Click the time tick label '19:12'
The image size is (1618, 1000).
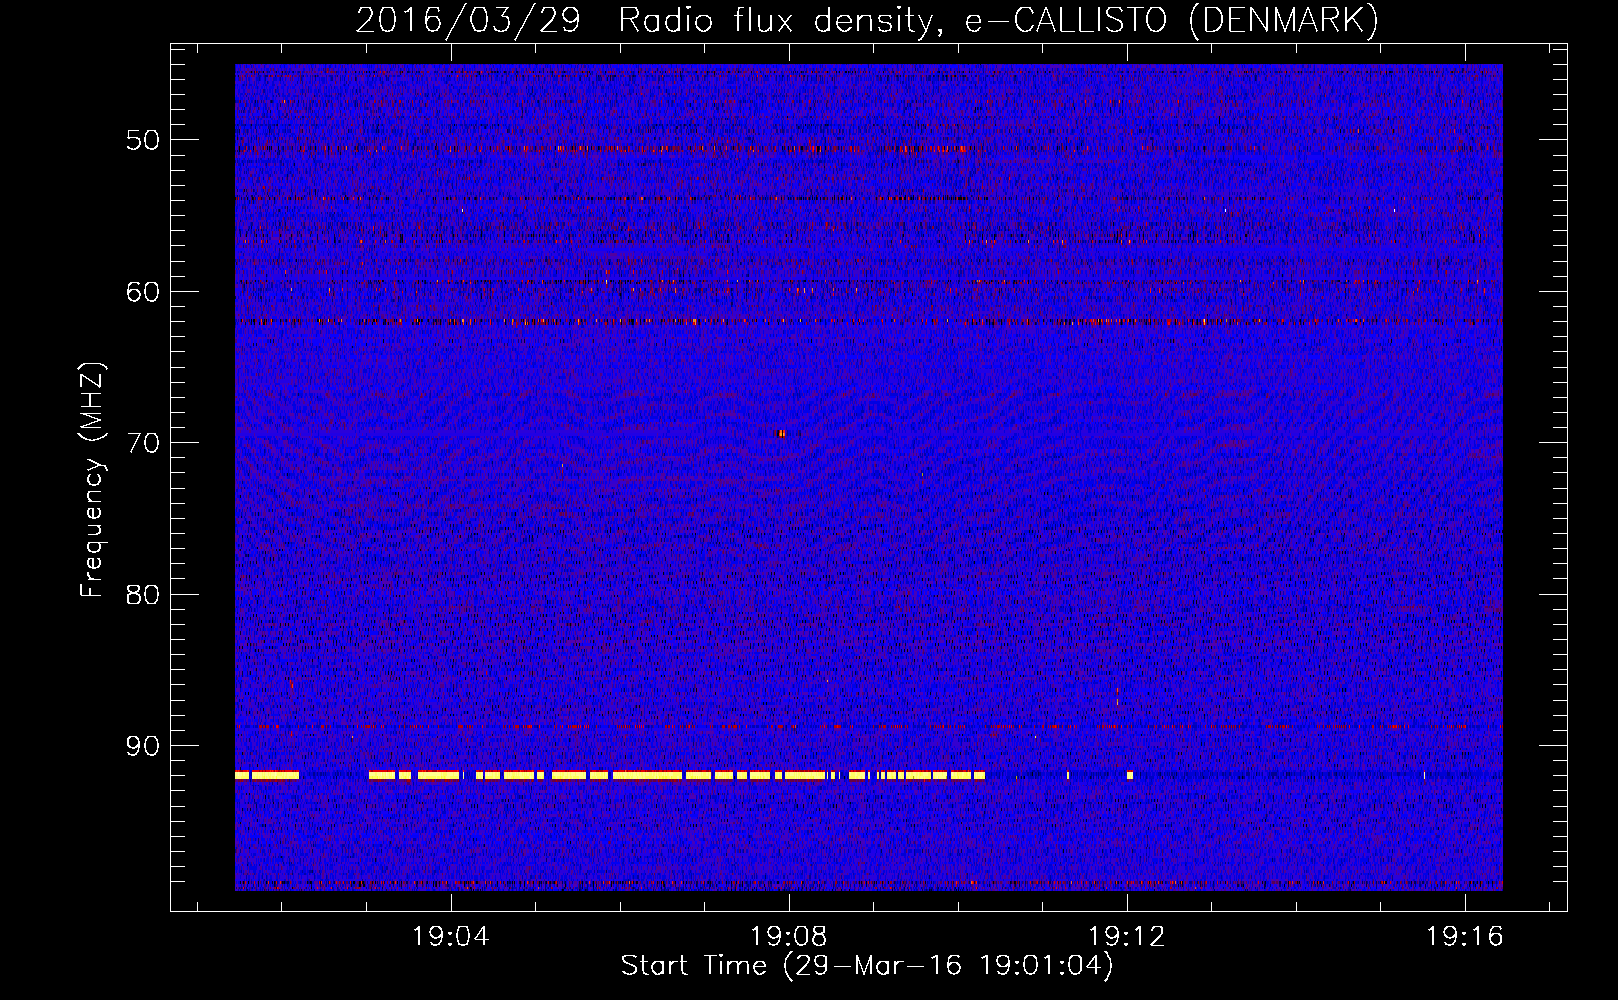pos(1127,937)
